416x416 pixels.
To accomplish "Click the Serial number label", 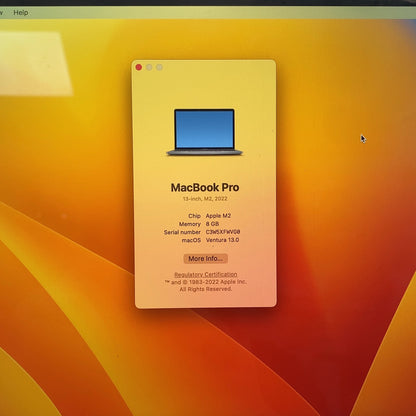I will point(182,232).
